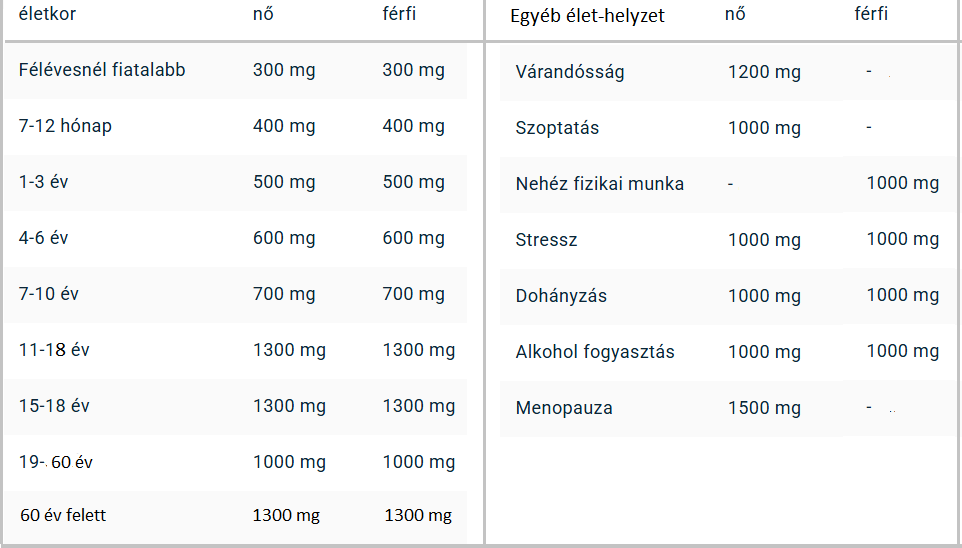Select the 'Félévesnél fiatalabb' row label

click(x=102, y=70)
